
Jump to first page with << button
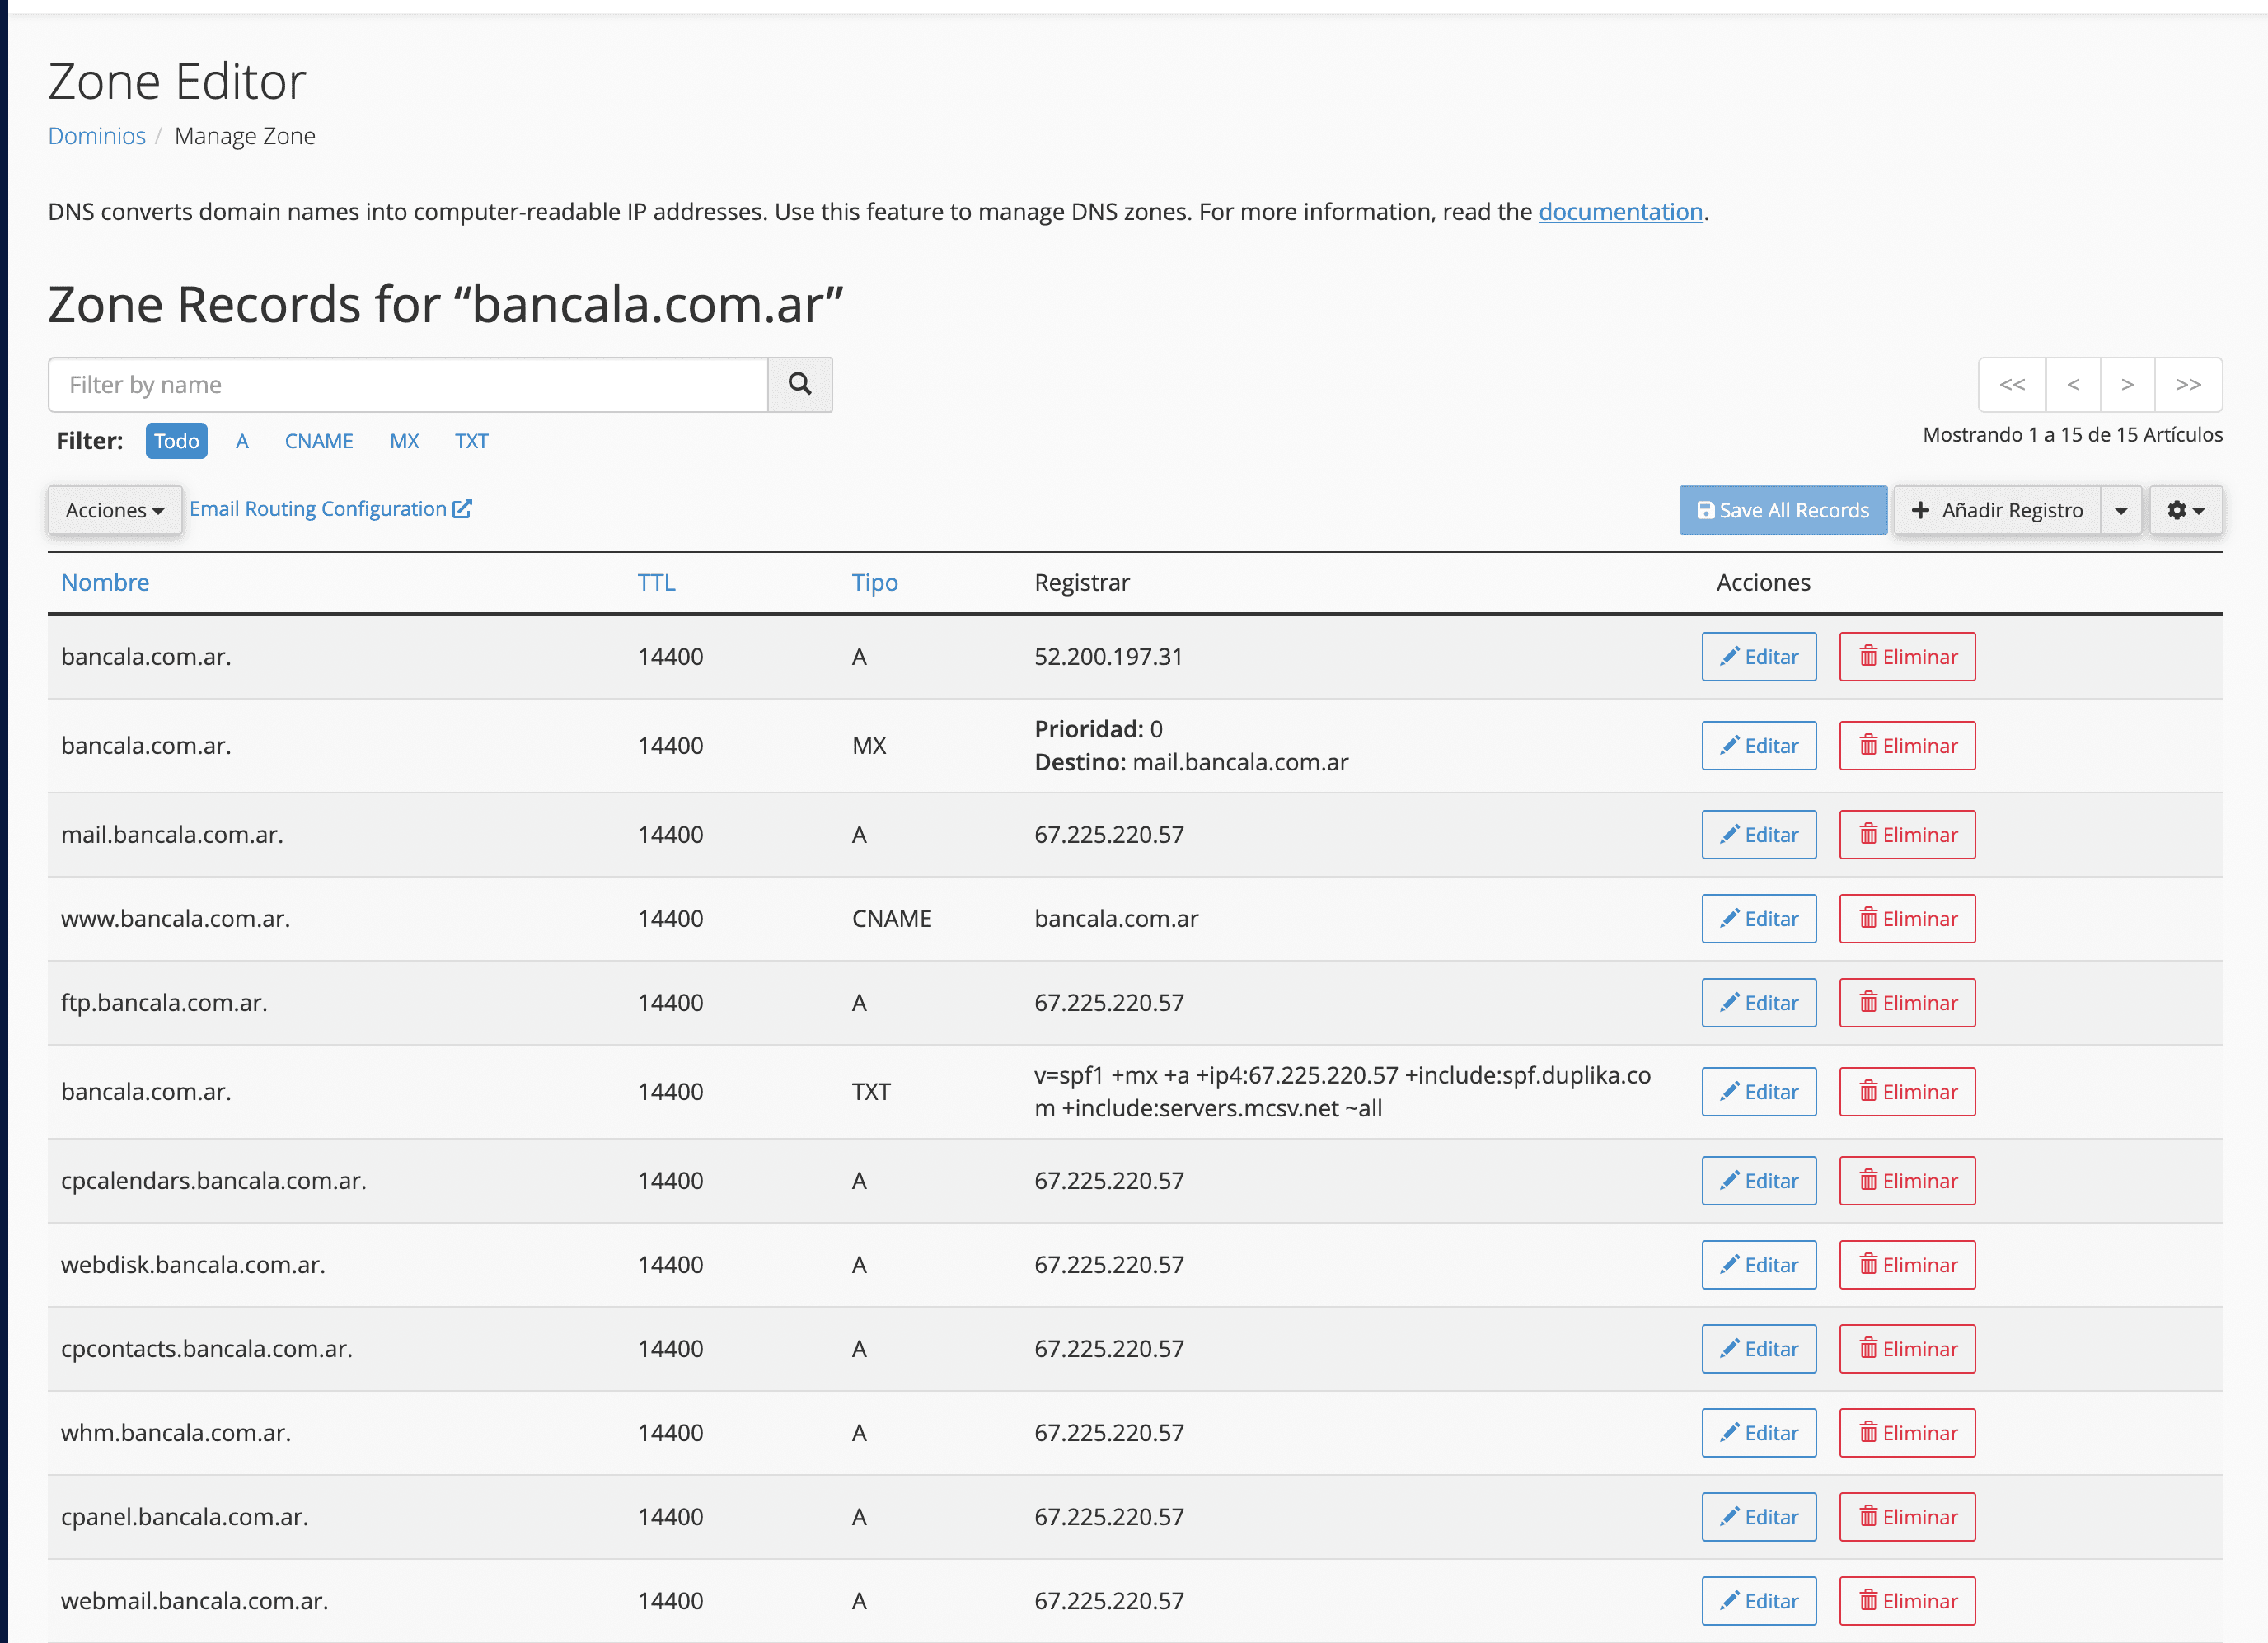tap(2012, 384)
